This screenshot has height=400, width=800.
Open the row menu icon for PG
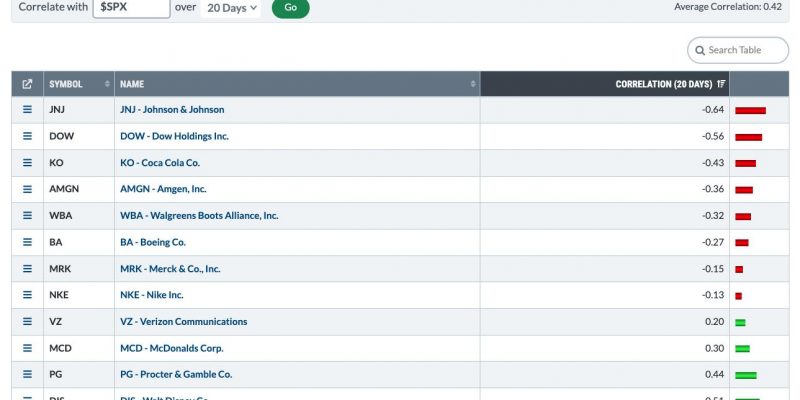click(28, 374)
